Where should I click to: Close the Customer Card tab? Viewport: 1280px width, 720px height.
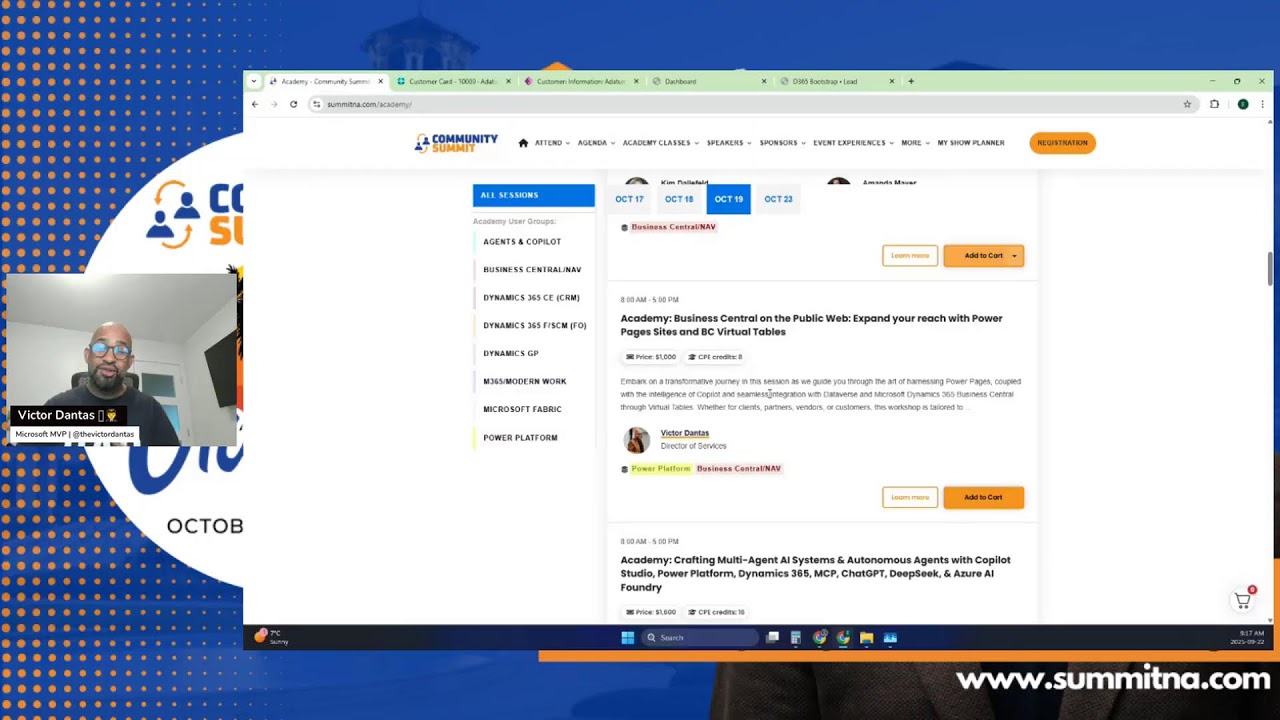[508, 81]
